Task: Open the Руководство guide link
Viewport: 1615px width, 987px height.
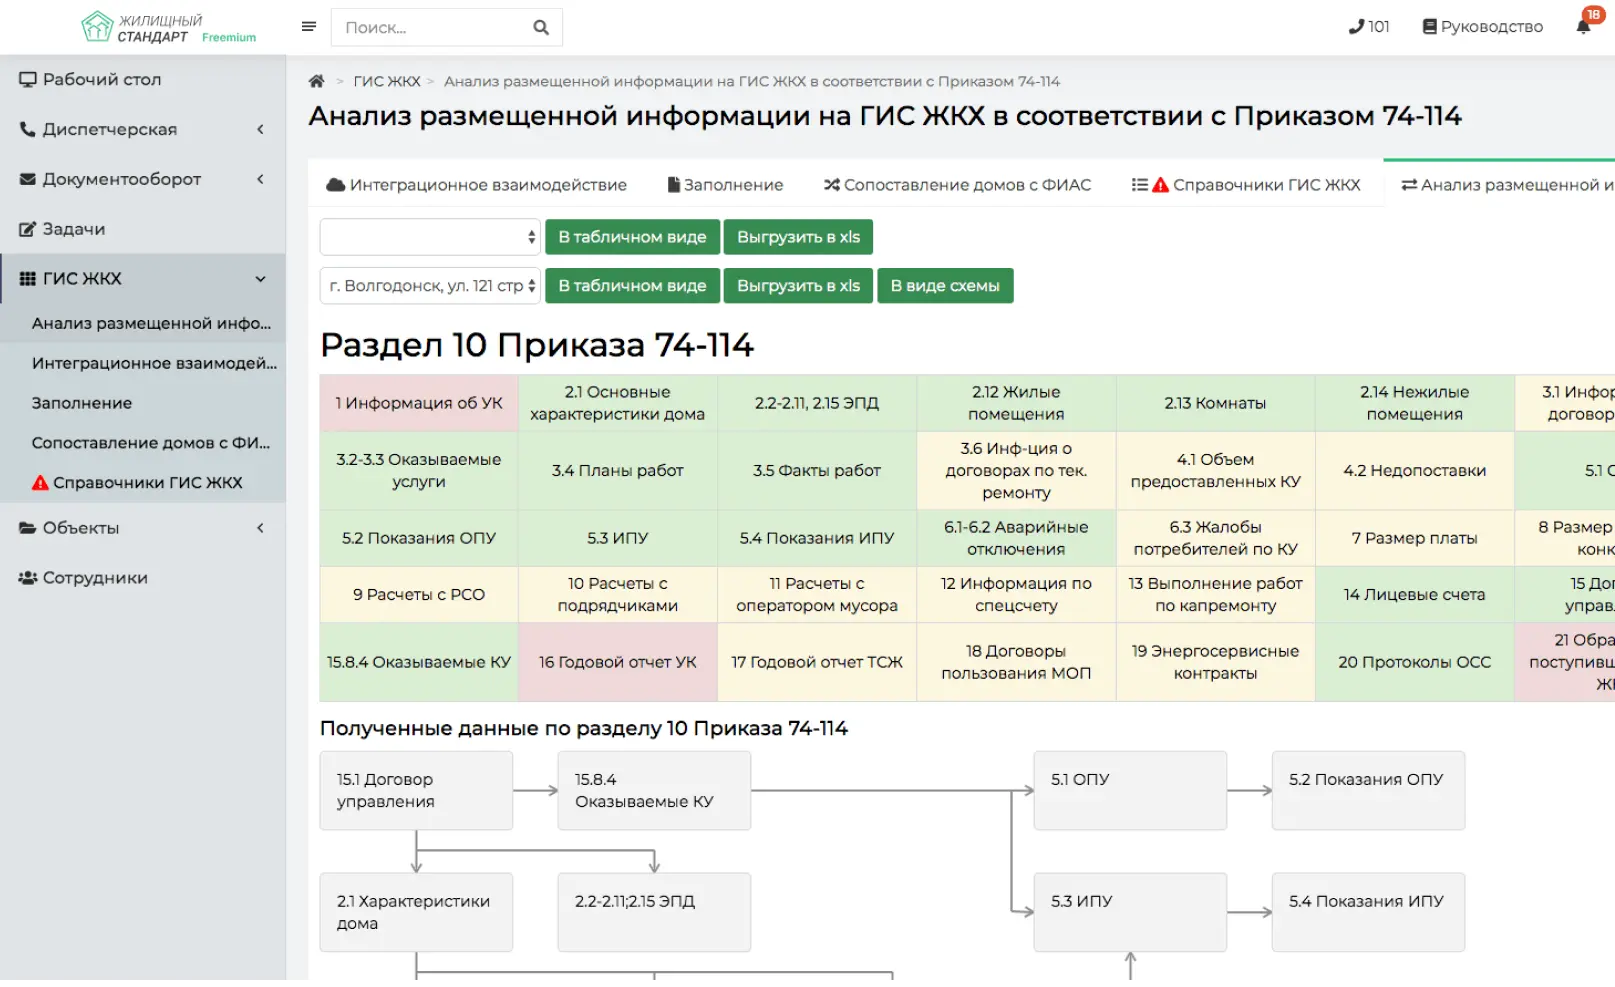Action: coord(1482,27)
